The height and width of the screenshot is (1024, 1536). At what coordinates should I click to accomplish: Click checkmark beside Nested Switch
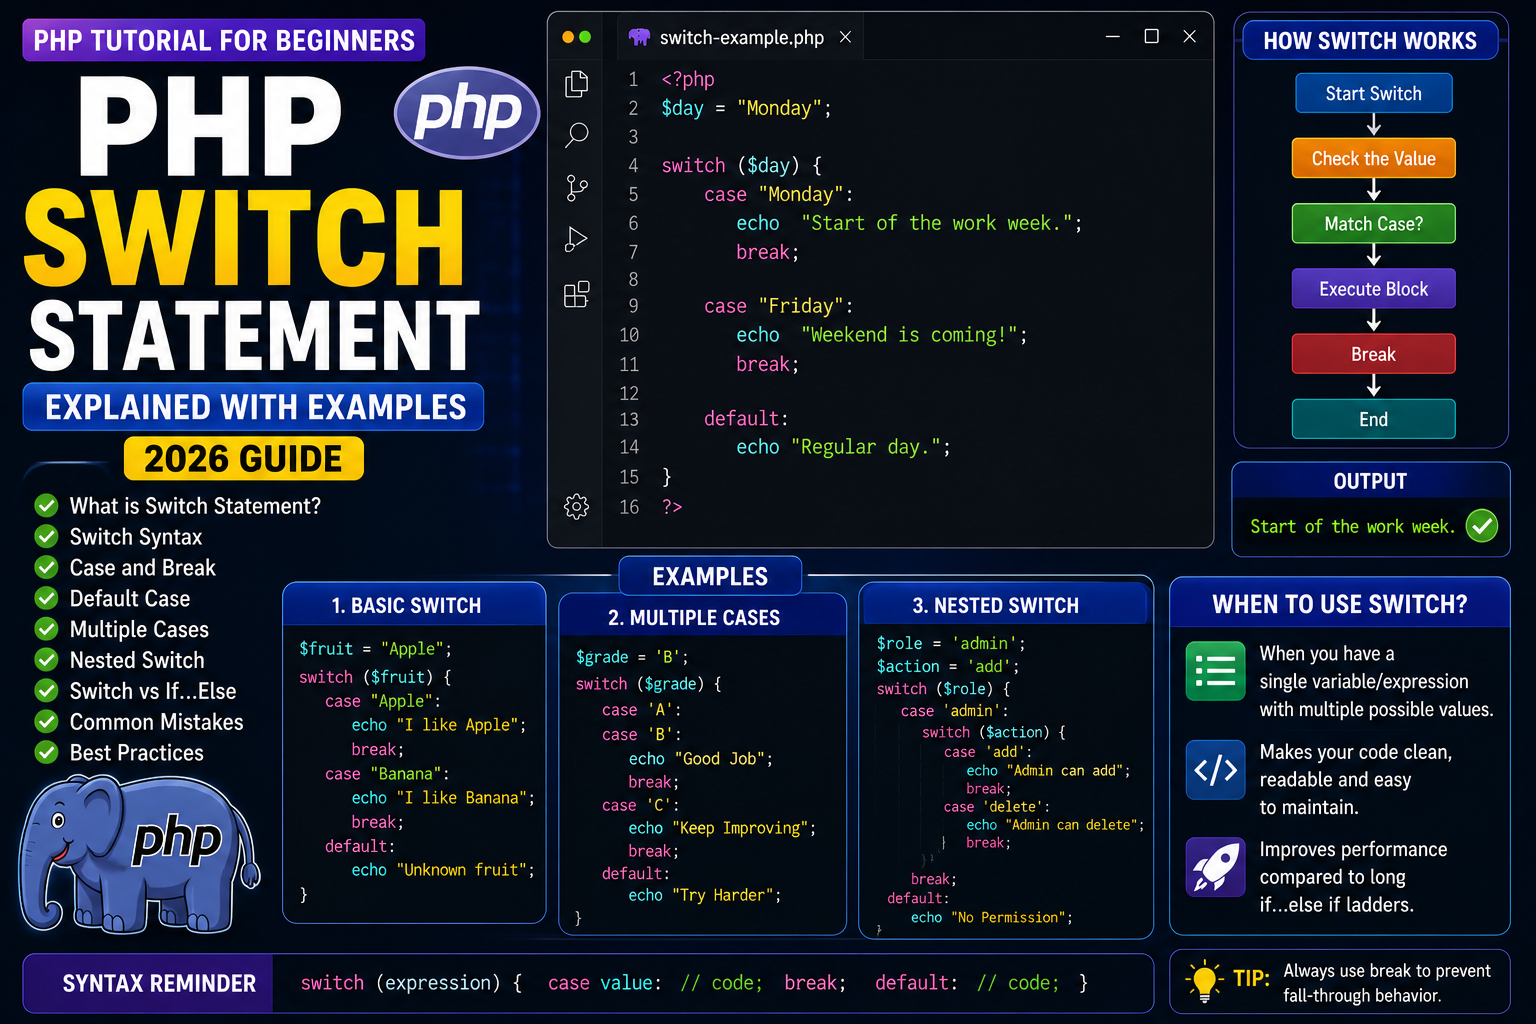coord(47,660)
